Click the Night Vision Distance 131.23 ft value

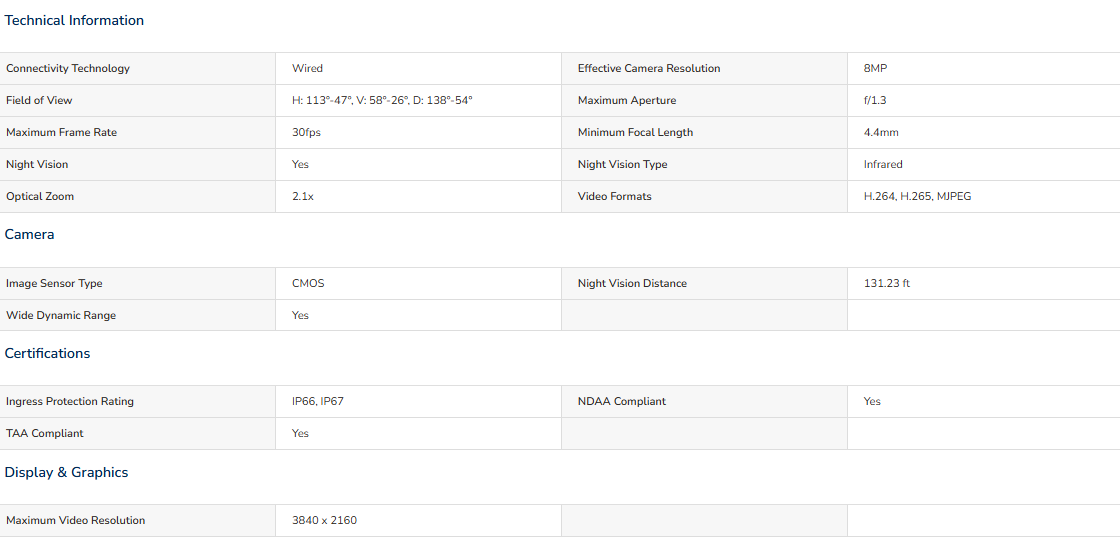tap(886, 284)
